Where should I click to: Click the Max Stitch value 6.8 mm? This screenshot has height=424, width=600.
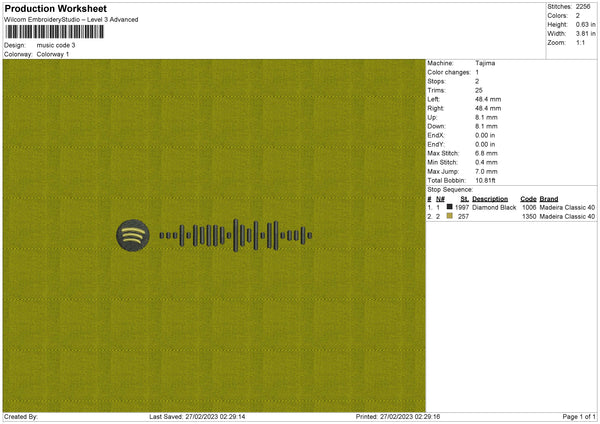486,153
